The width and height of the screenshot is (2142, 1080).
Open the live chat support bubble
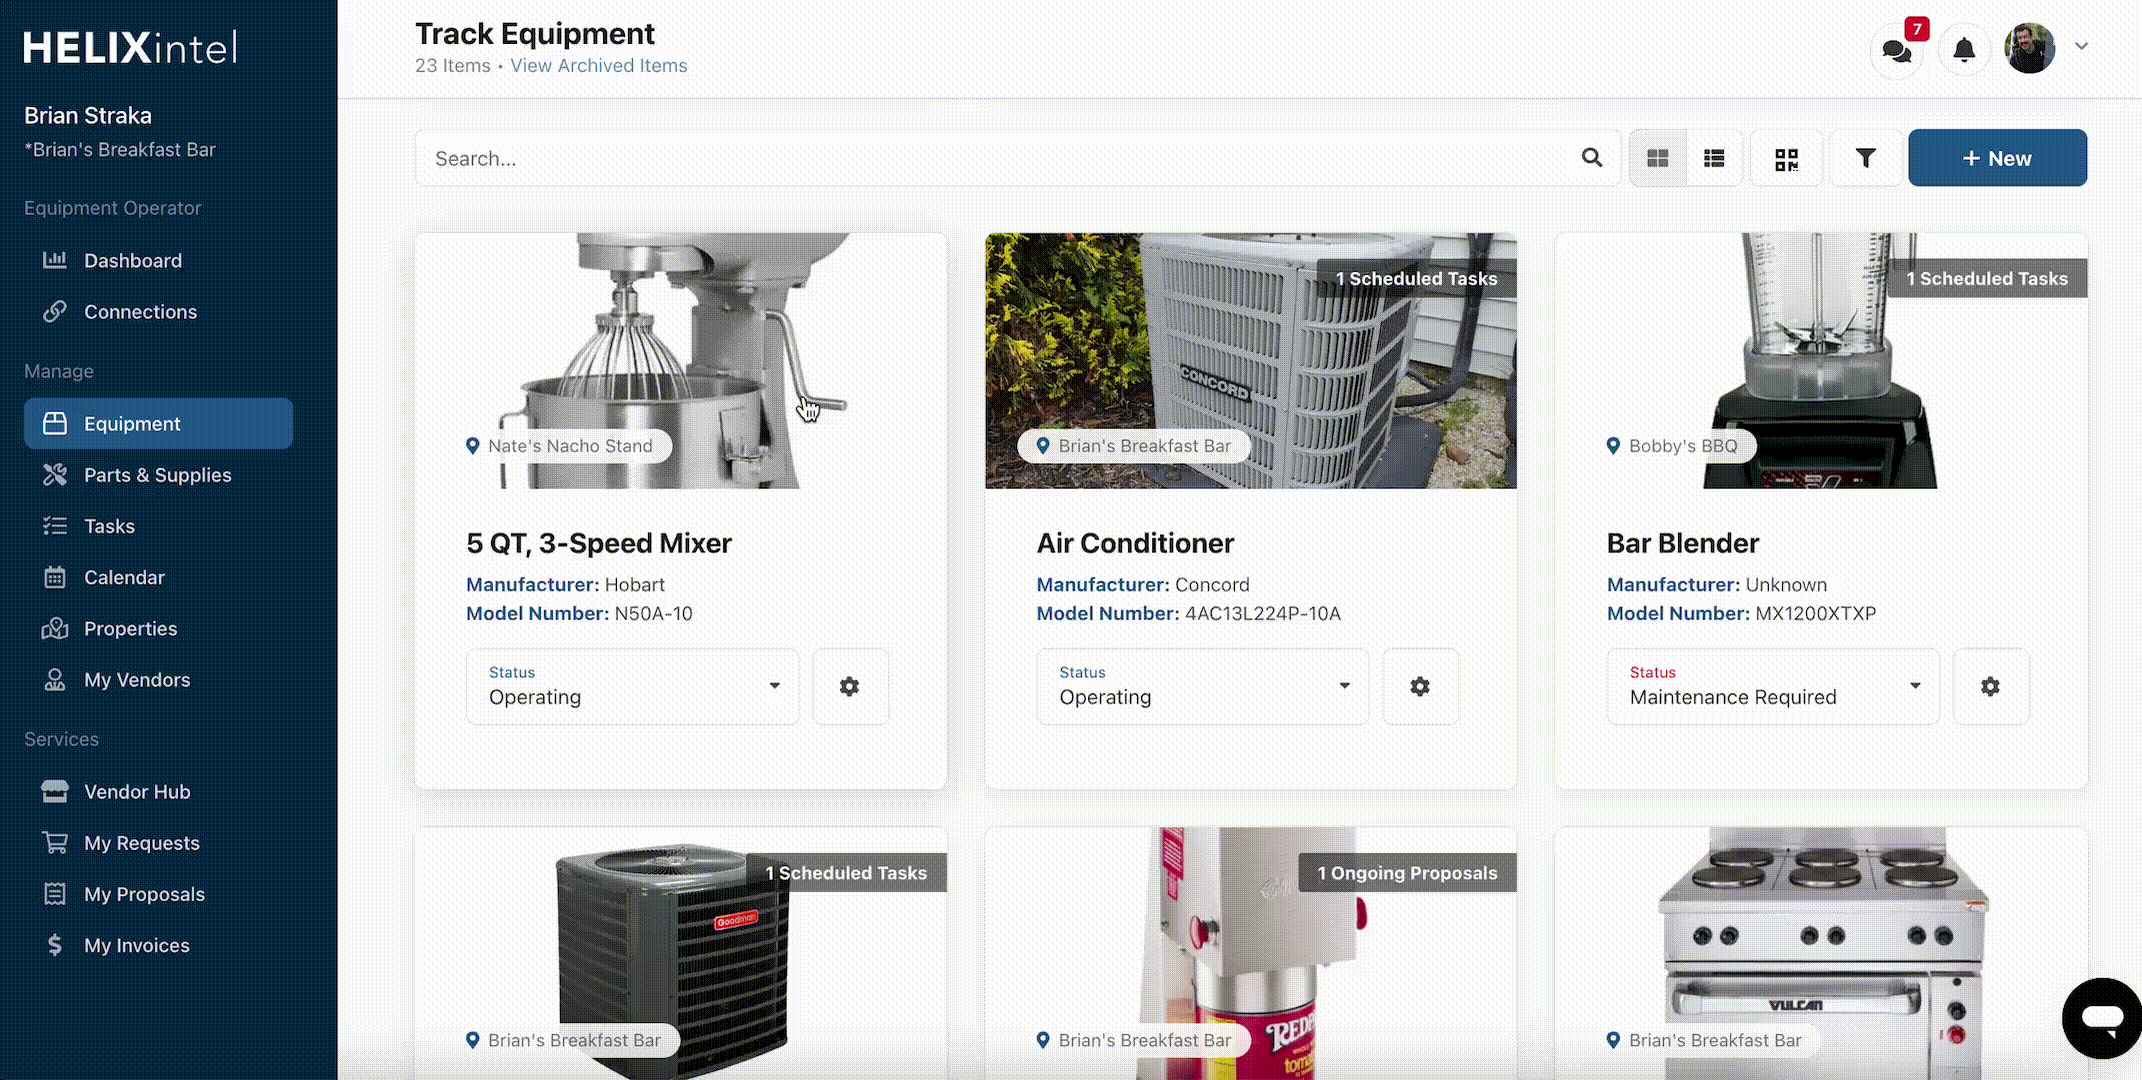(2102, 1018)
